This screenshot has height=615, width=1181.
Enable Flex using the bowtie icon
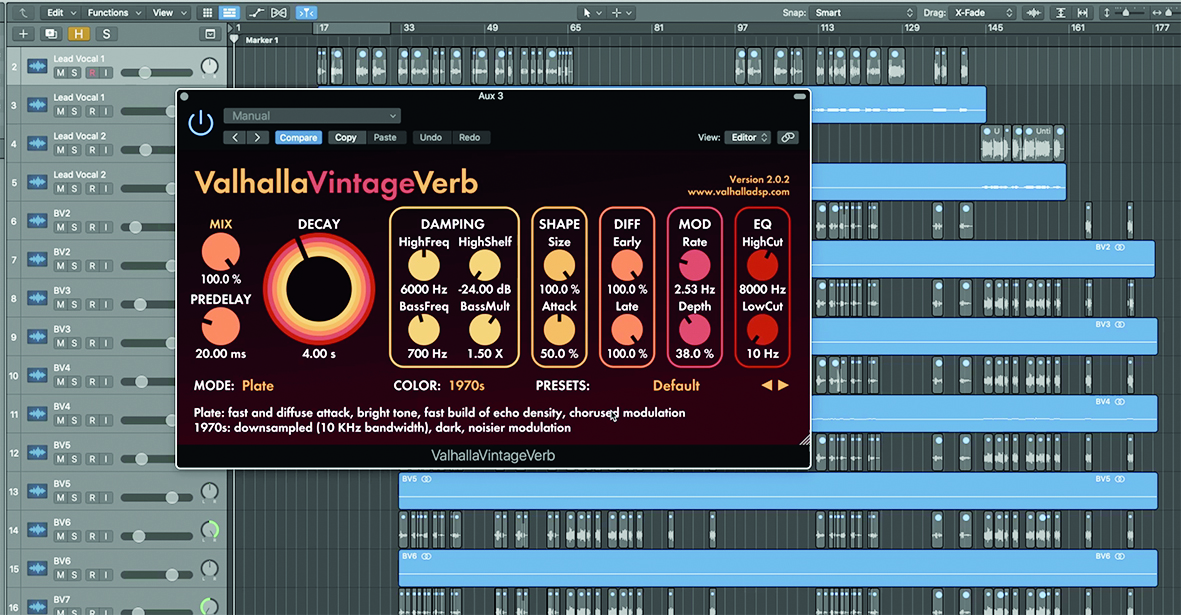pyautogui.click(x=279, y=13)
